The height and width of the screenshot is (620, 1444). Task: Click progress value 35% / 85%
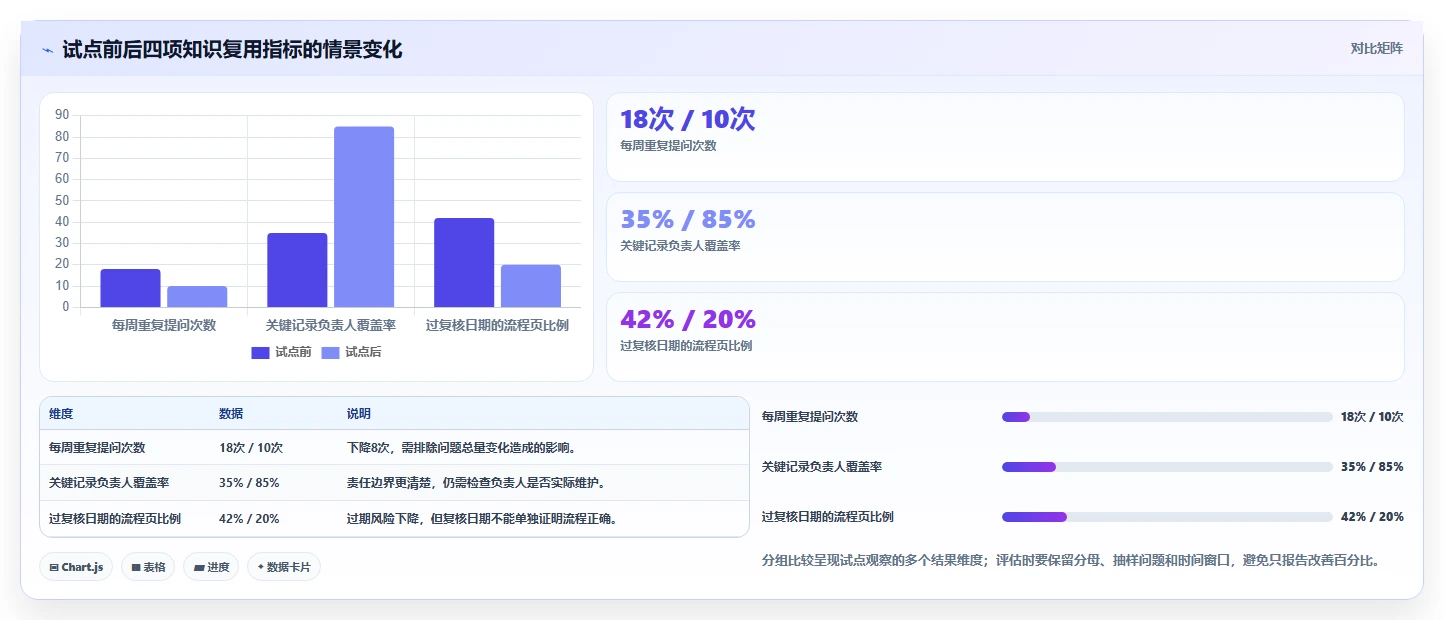click(x=1372, y=467)
